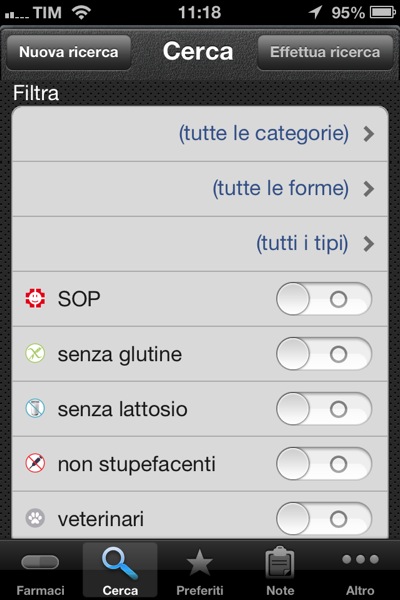Image resolution: width=400 pixels, height=600 pixels.
Task: Open the tutte le forme selector
Action: point(200,189)
